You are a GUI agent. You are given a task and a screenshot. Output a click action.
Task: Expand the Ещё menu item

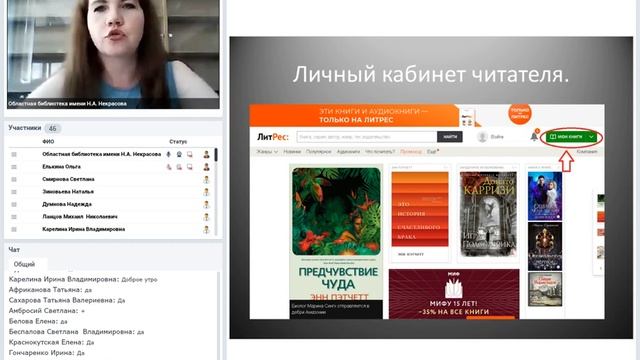[x=433, y=151]
